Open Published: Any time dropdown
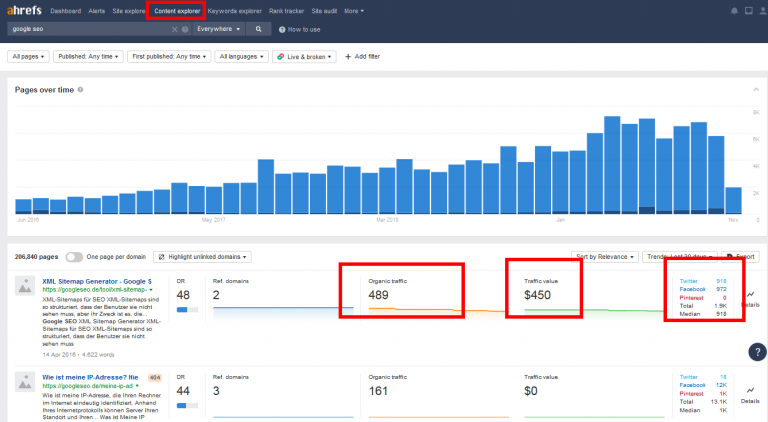The height and width of the screenshot is (422, 768). pos(88,57)
